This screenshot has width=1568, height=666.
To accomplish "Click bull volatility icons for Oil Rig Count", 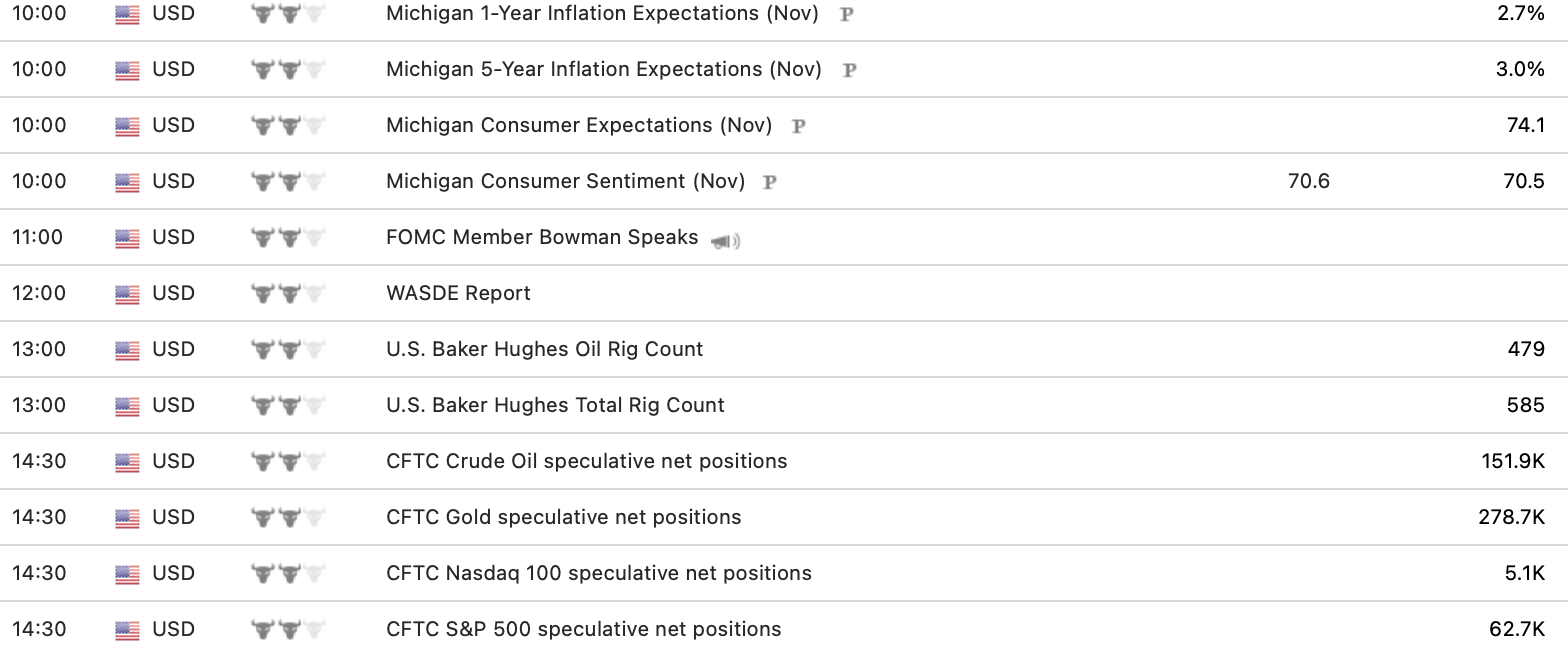I will click(x=288, y=350).
